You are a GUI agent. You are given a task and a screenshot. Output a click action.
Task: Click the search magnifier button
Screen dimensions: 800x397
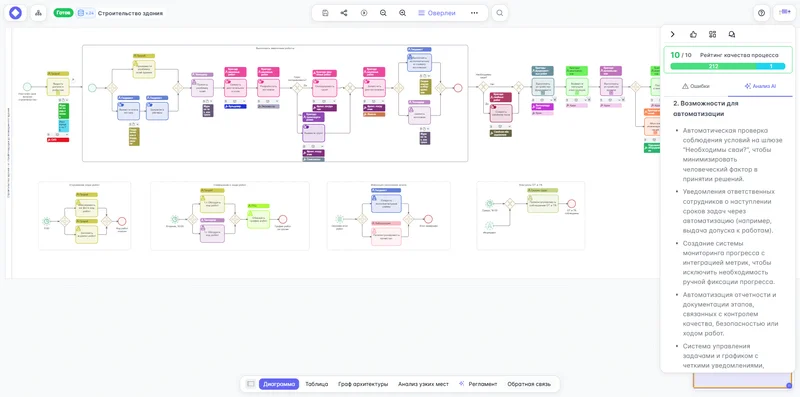pos(500,13)
